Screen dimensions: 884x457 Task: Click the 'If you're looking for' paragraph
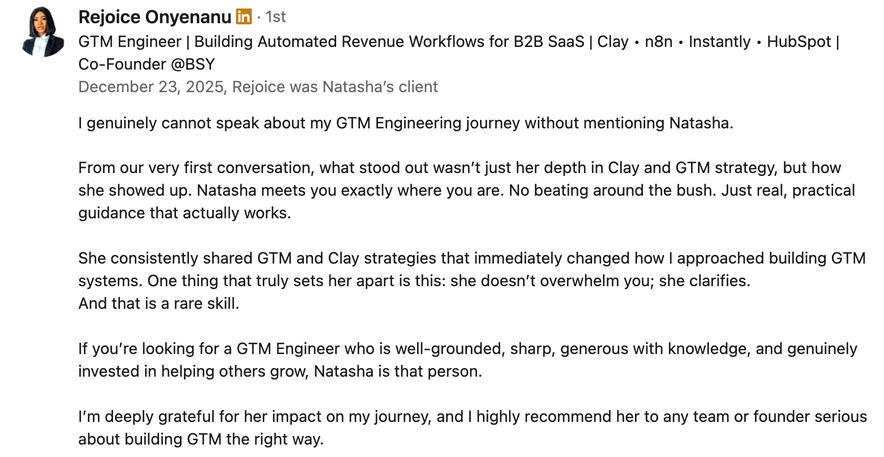click(467, 349)
